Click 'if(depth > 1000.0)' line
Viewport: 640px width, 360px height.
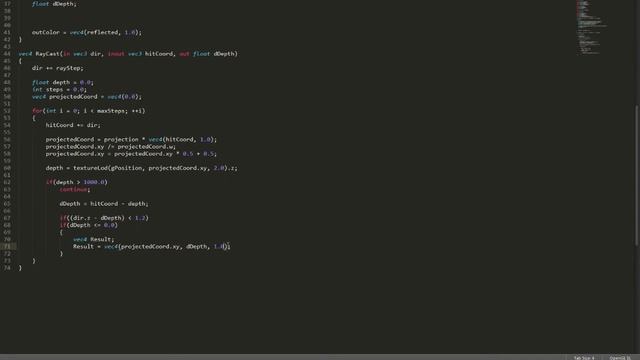click(x=76, y=182)
